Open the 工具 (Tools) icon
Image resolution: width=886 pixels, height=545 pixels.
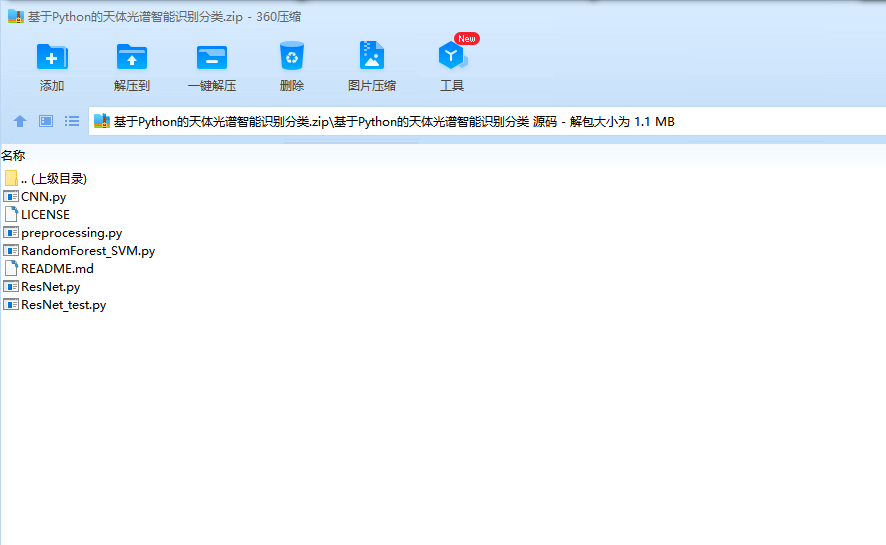[x=452, y=55]
